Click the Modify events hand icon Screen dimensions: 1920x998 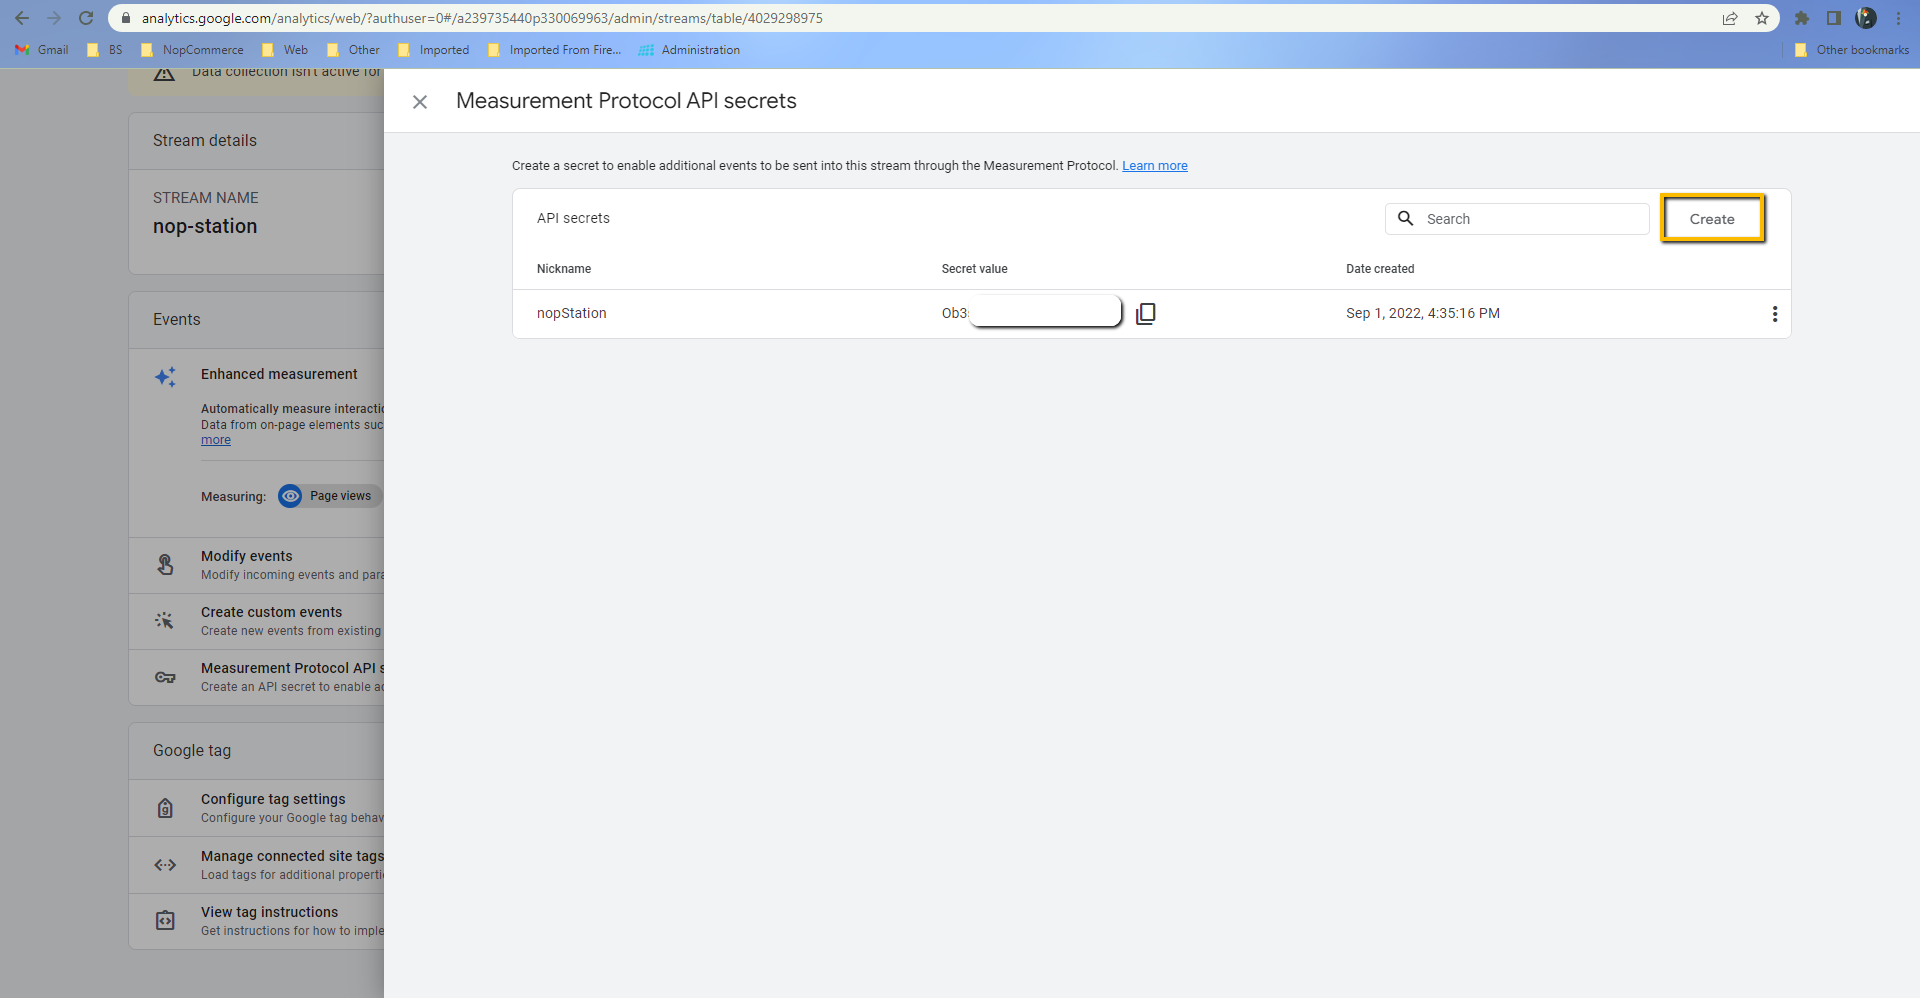165,565
